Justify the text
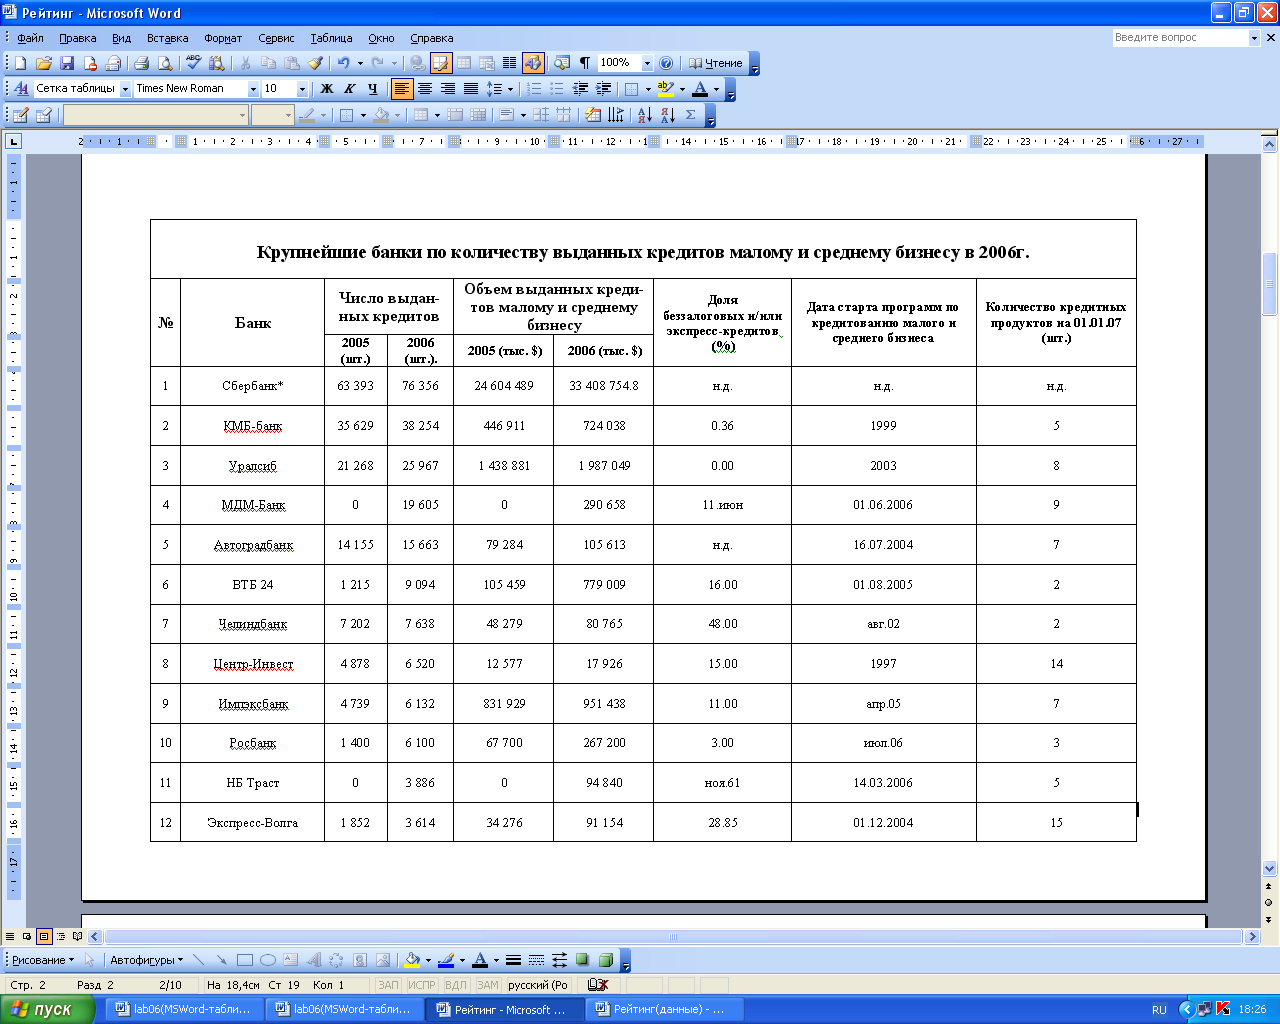The width and height of the screenshot is (1280, 1024). pyautogui.click(x=471, y=89)
